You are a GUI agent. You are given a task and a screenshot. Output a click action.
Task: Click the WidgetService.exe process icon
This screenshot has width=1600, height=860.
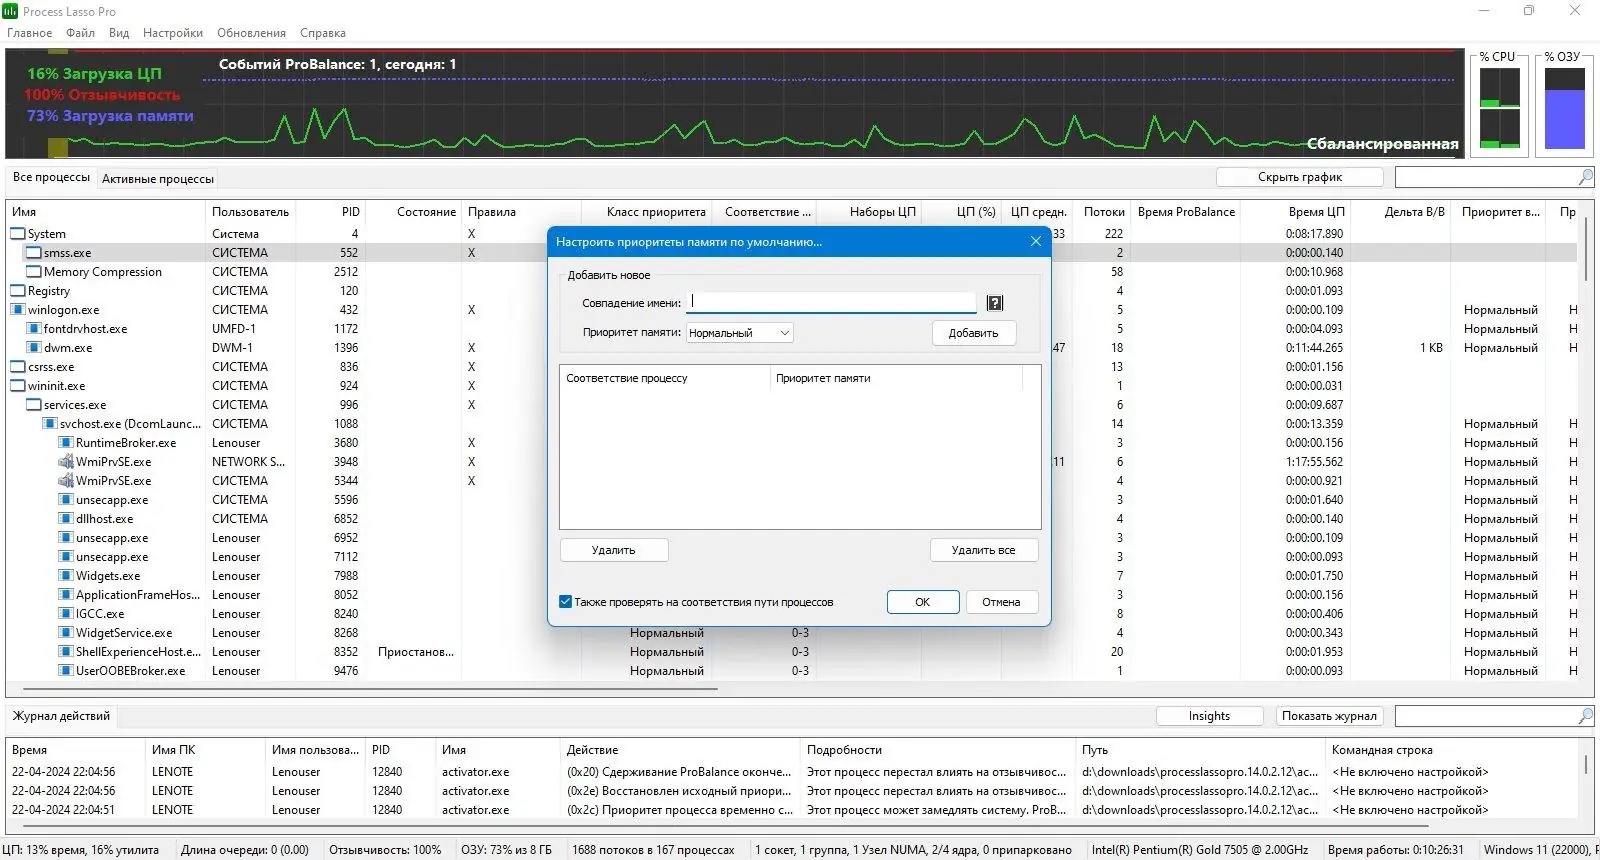[x=66, y=633]
